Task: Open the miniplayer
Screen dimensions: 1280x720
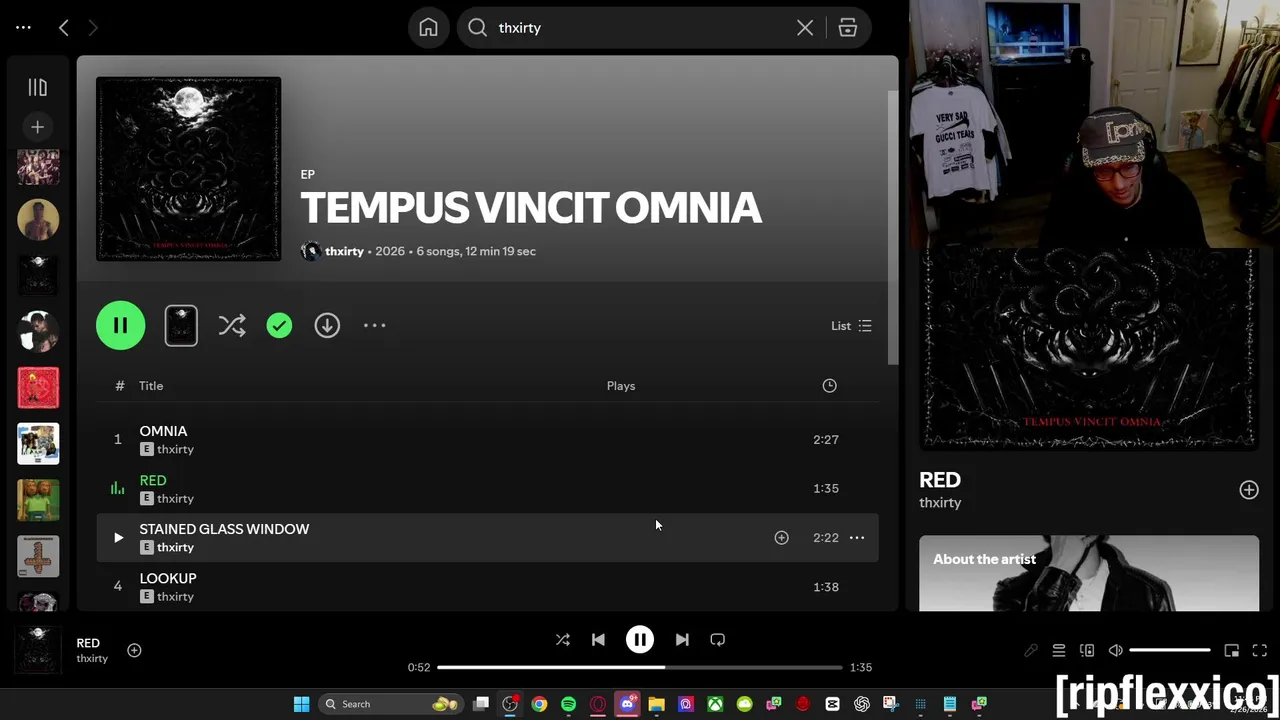Action: pyautogui.click(x=1232, y=651)
